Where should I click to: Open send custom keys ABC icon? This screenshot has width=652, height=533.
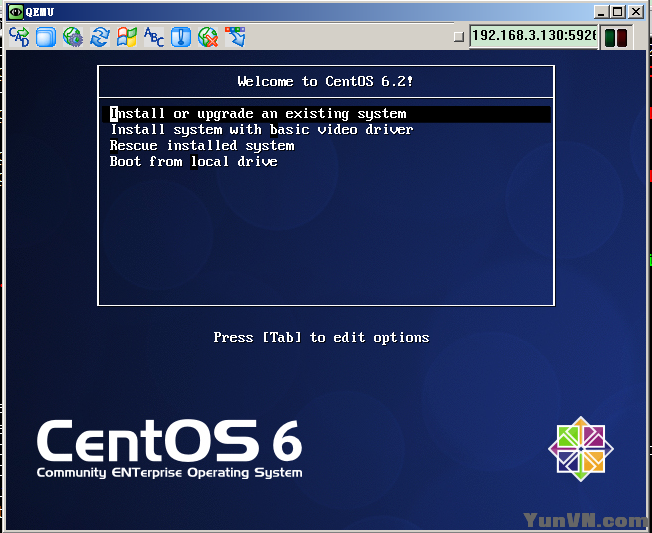[154, 37]
